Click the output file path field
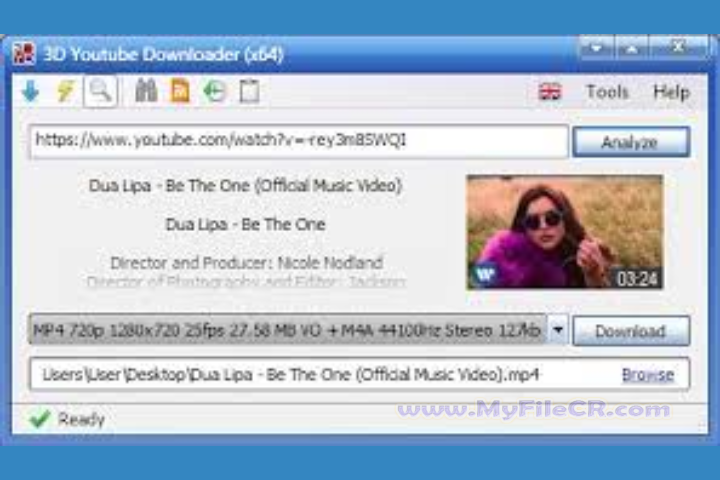 pos(359,374)
